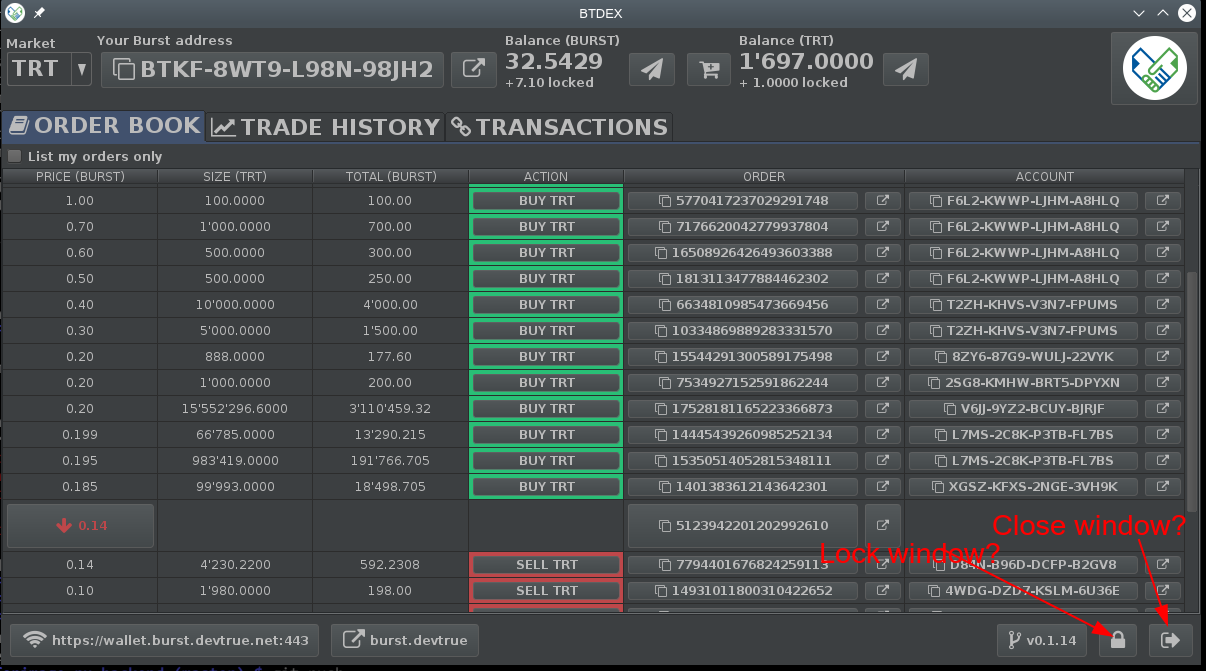The image size is (1206, 671).
Task: Open order 10334869889283331570 in explorer
Action: tap(883, 330)
